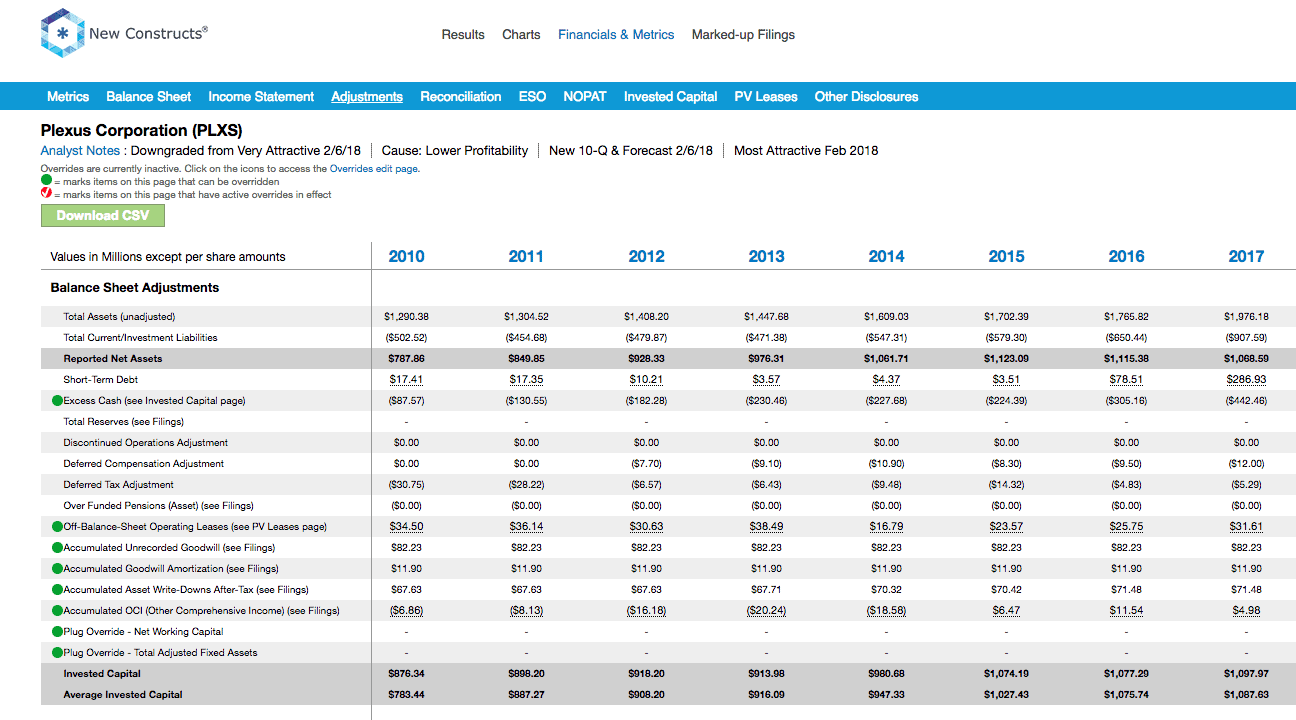Click 2016 Short-Term Debt value $78.51

1126,380
